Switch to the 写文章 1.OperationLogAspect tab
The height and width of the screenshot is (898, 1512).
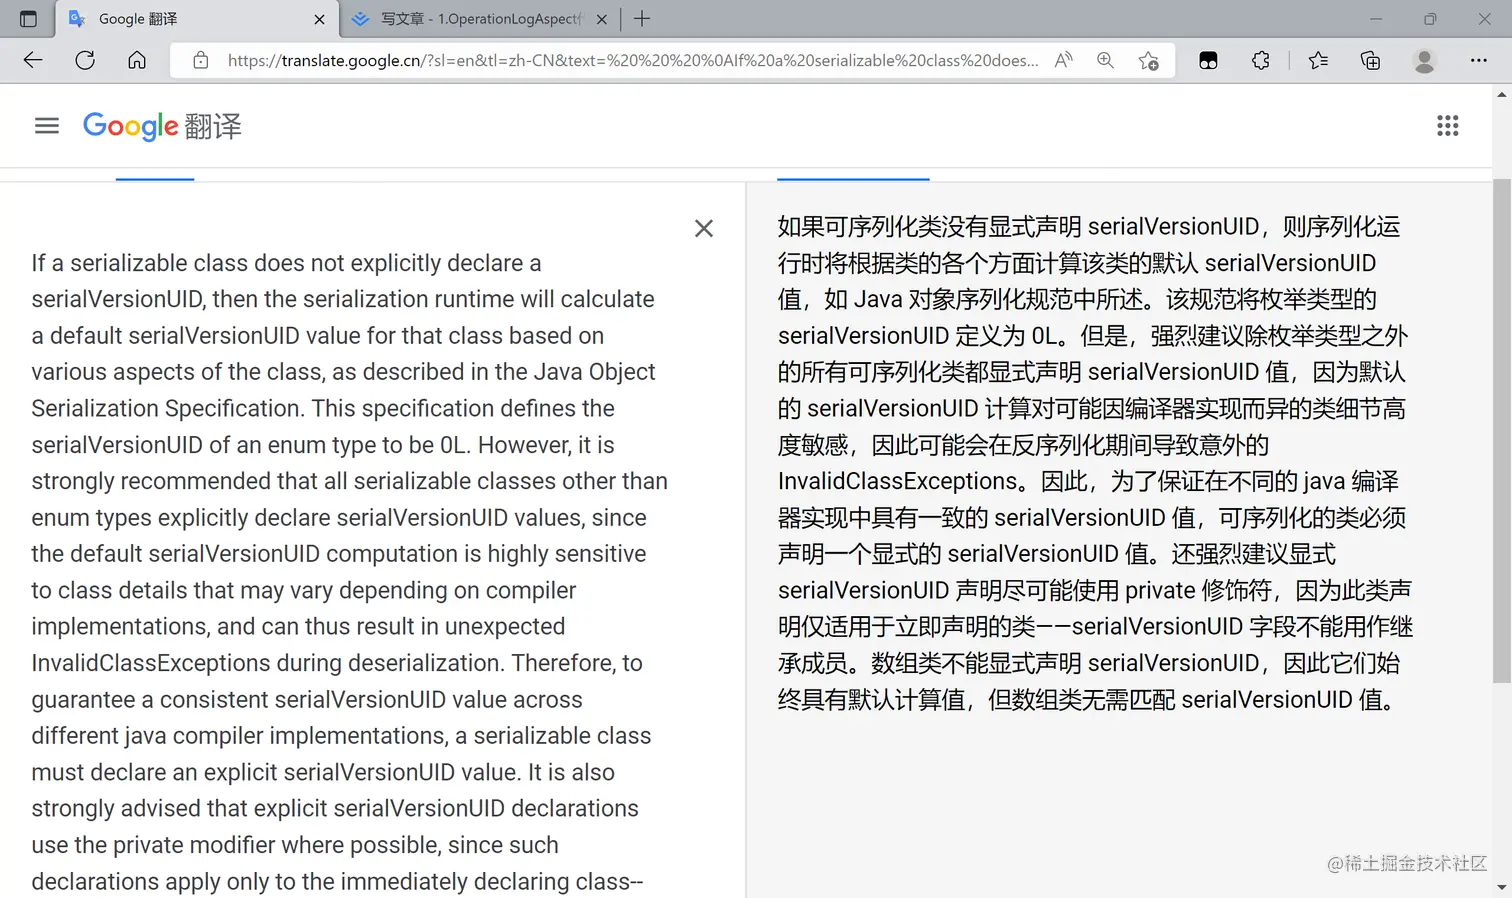coord(479,19)
